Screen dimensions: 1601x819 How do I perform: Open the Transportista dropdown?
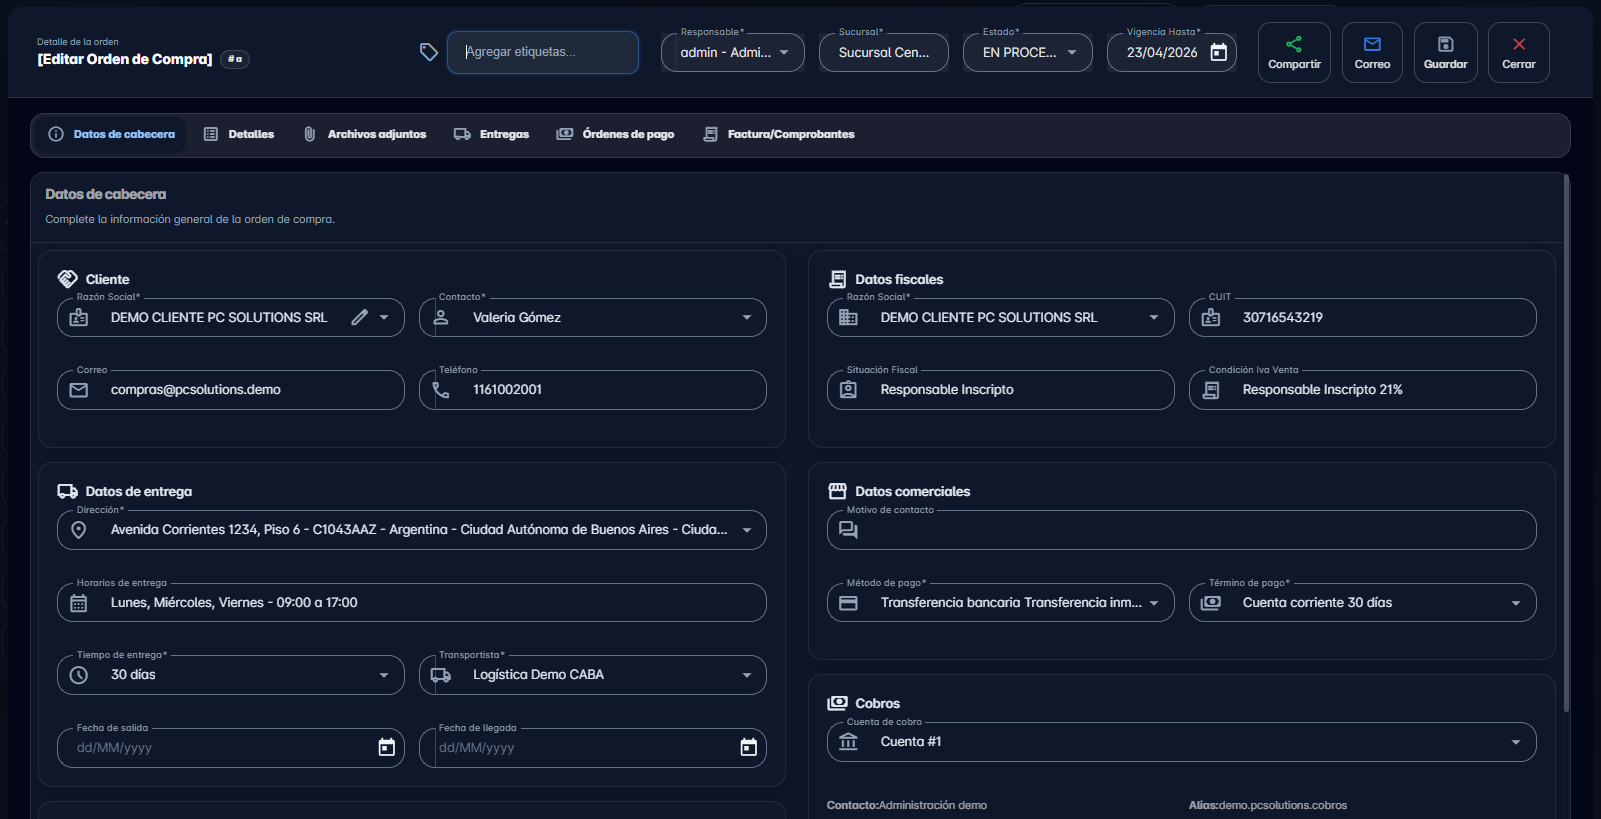(747, 675)
